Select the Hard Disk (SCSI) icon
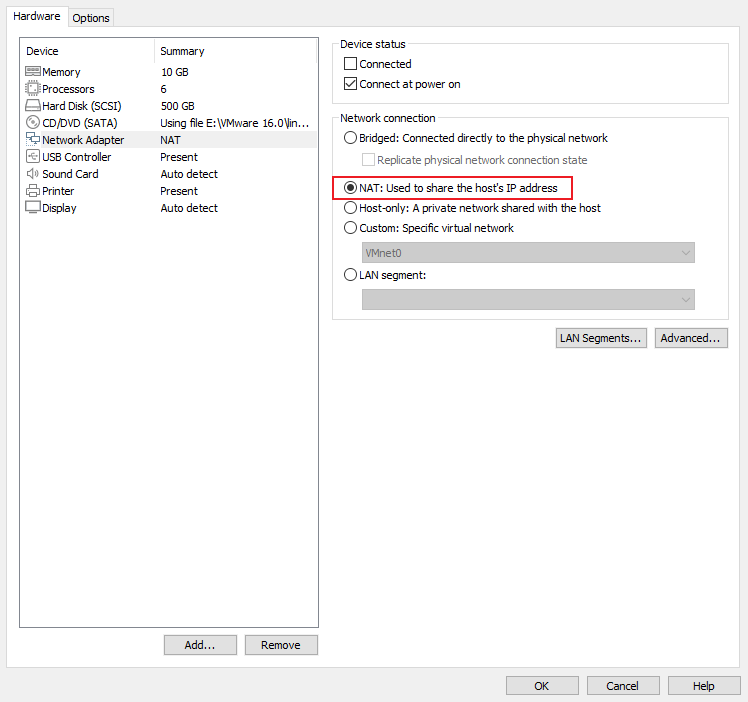748x702 pixels. (32, 105)
